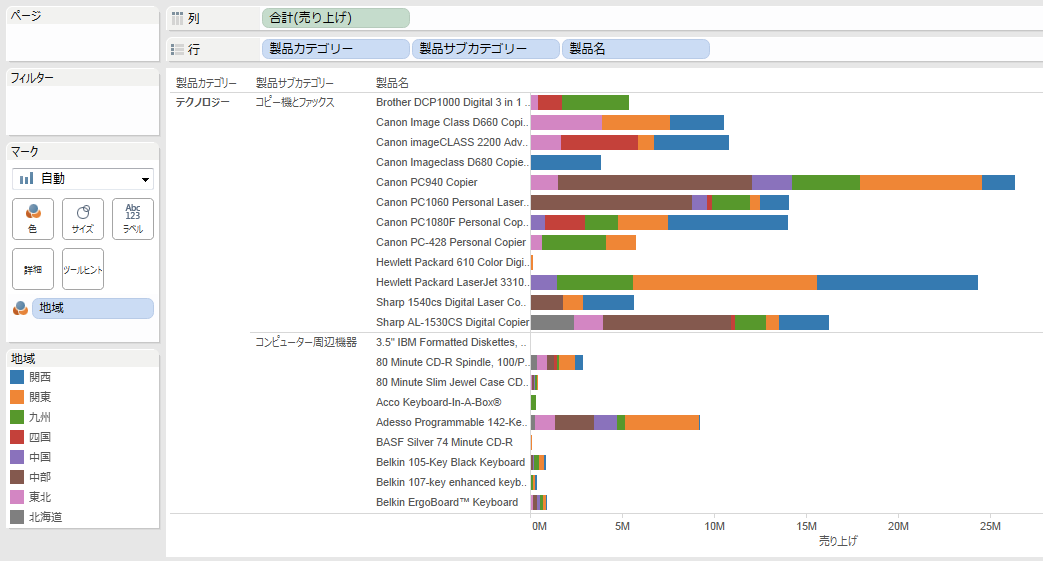This screenshot has width=1043, height=561.
Task: Click the Adesso Programmable 142-Ke label
Action: [452, 422]
